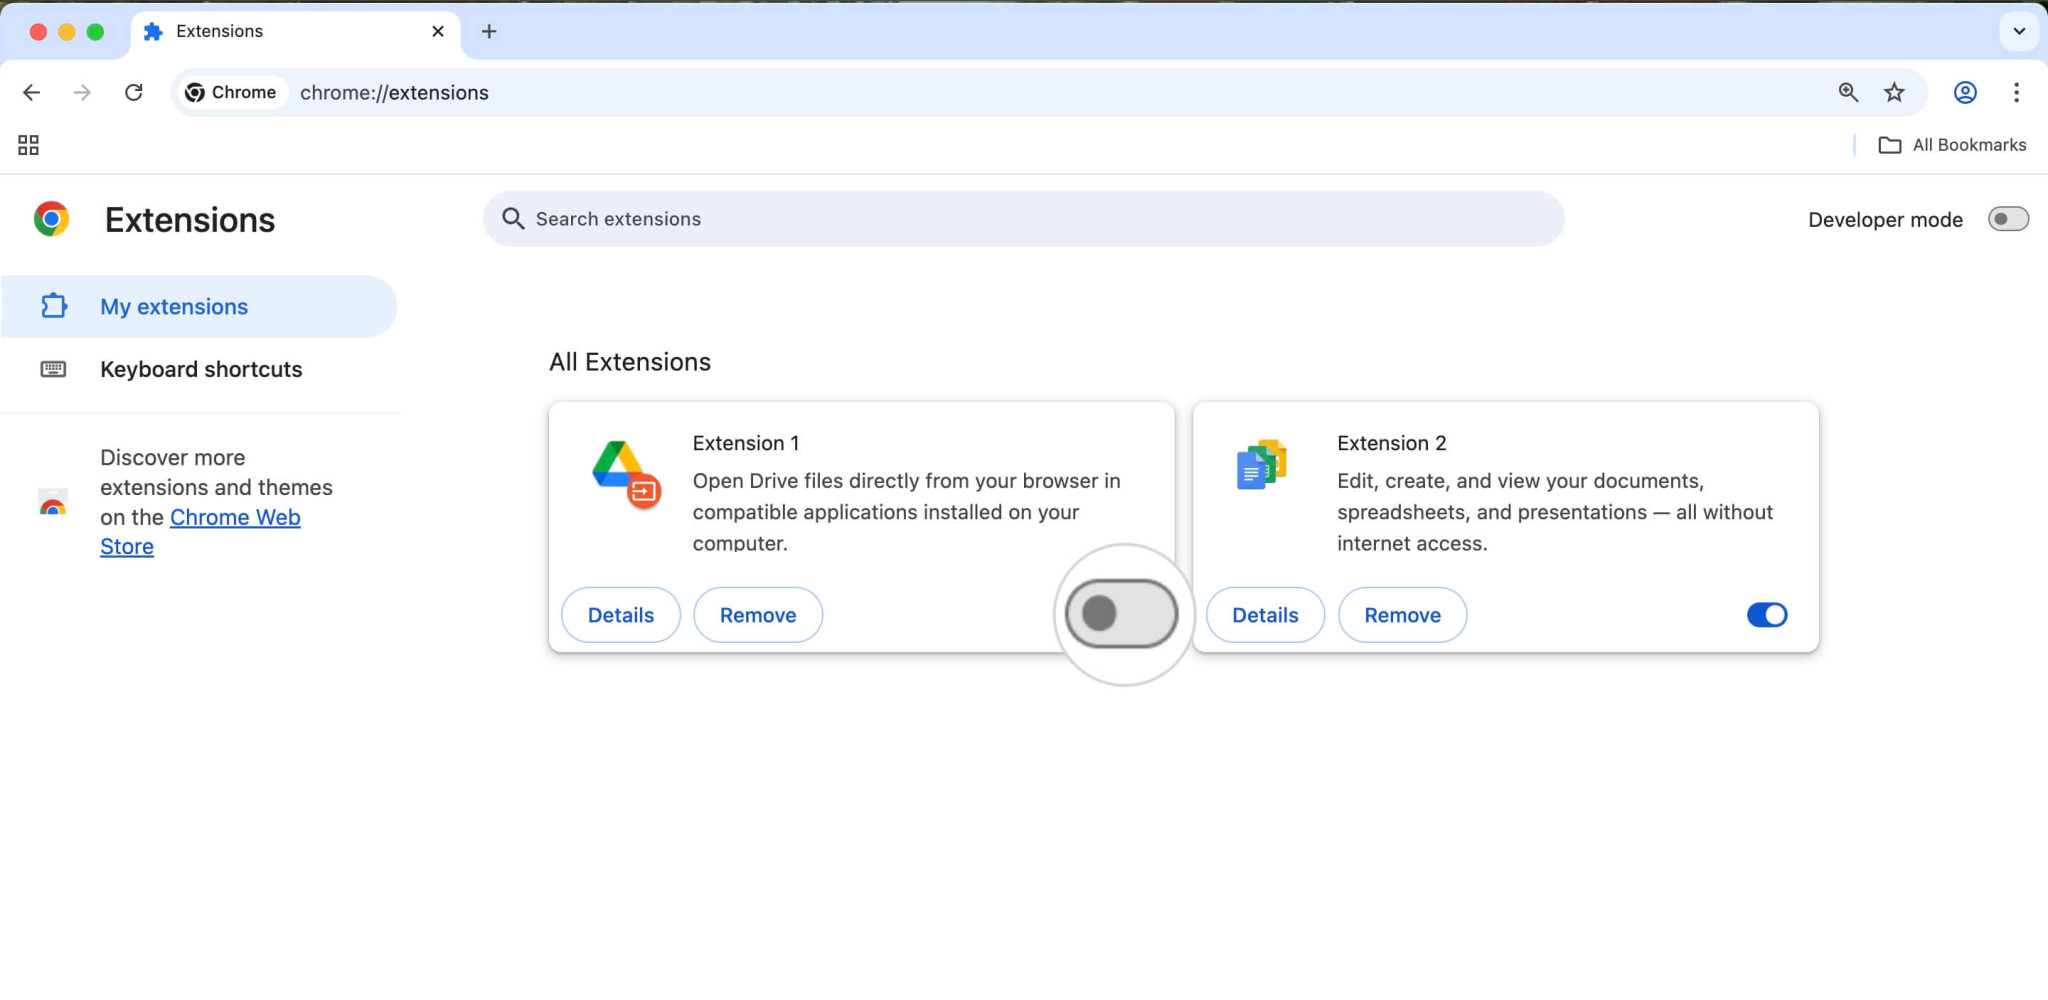Click the Chrome Web Store icon in sidebar
Image resolution: width=2048 pixels, height=1000 pixels.
53,502
